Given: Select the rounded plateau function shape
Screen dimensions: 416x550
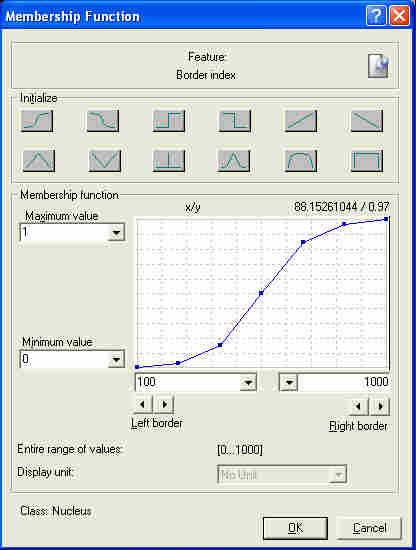Looking at the screenshot, I should (x=301, y=161).
